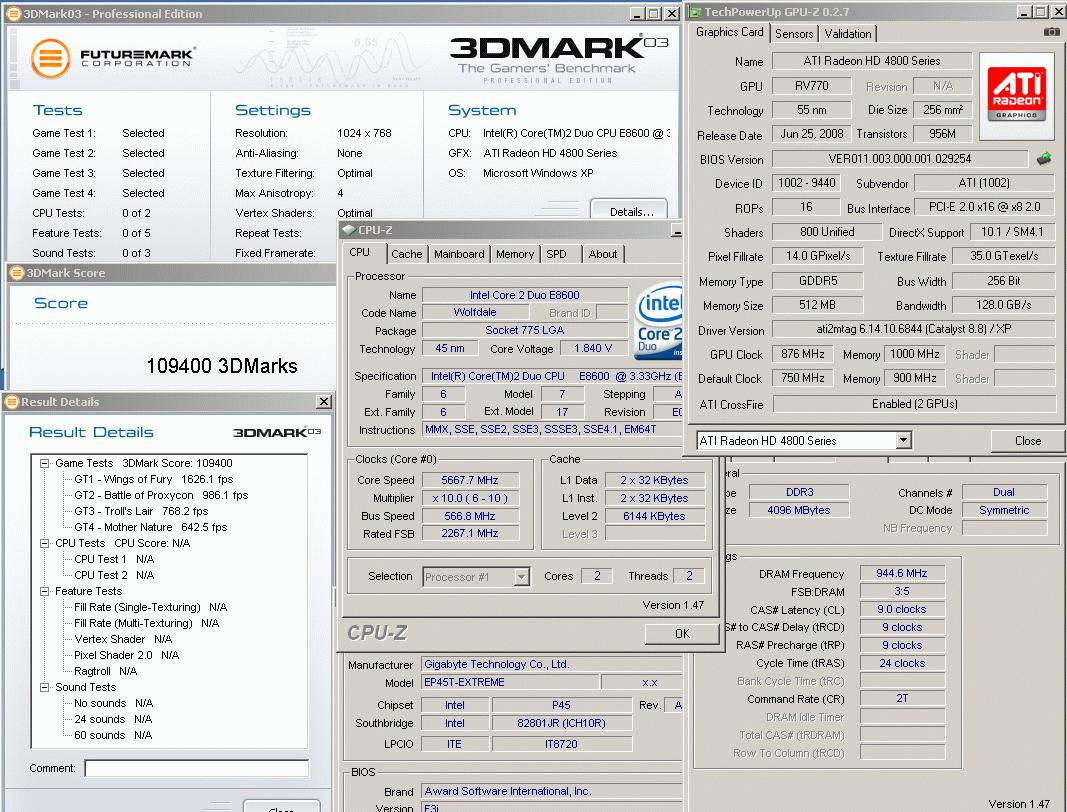Image resolution: width=1067 pixels, height=812 pixels.
Task: Collapse the Game Tests tree node
Action: click(x=45, y=463)
